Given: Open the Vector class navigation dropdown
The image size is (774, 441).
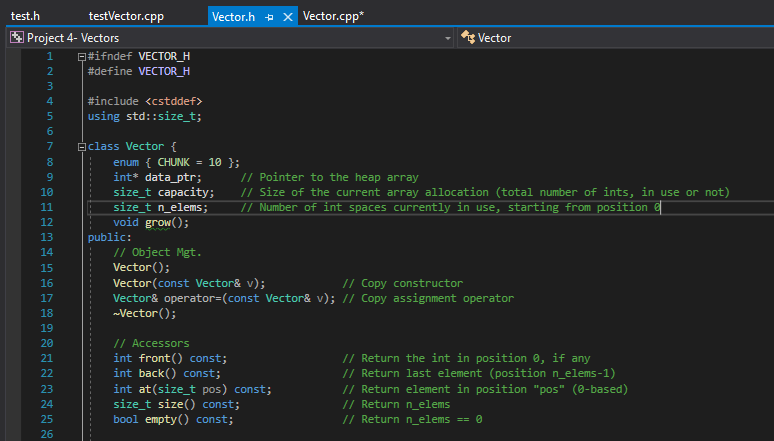Looking at the screenshot, I should [x=616, y=38].
